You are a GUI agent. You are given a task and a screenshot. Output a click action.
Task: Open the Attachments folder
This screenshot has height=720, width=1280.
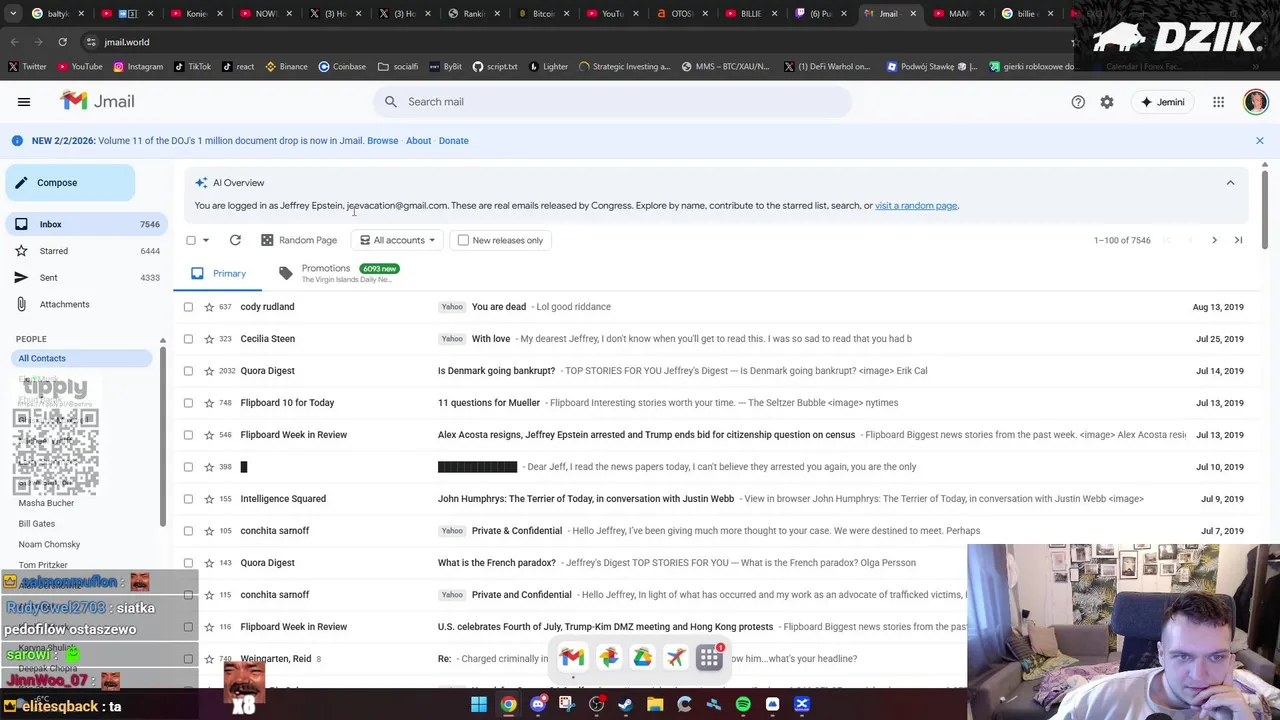pos(84,304)
